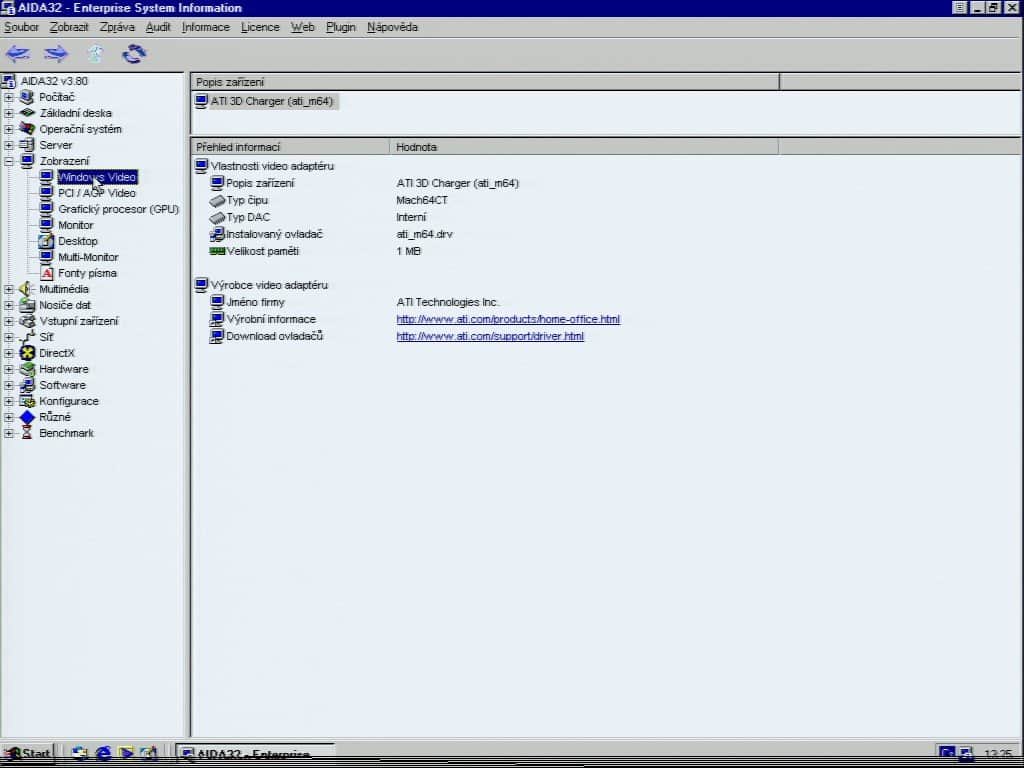Select the Windows Video tree item

[97, 177]
